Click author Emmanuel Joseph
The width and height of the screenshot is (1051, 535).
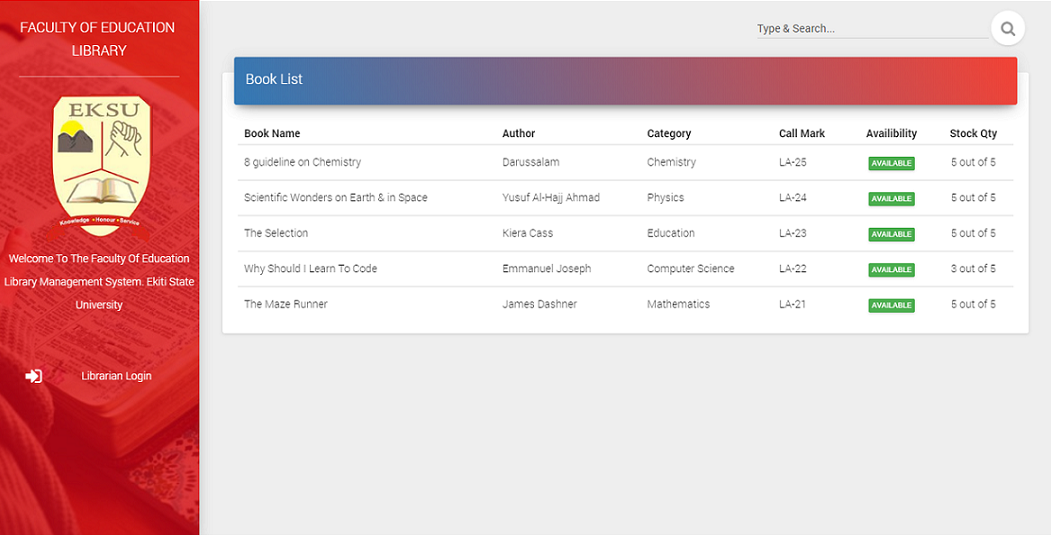tap(547, 269)
